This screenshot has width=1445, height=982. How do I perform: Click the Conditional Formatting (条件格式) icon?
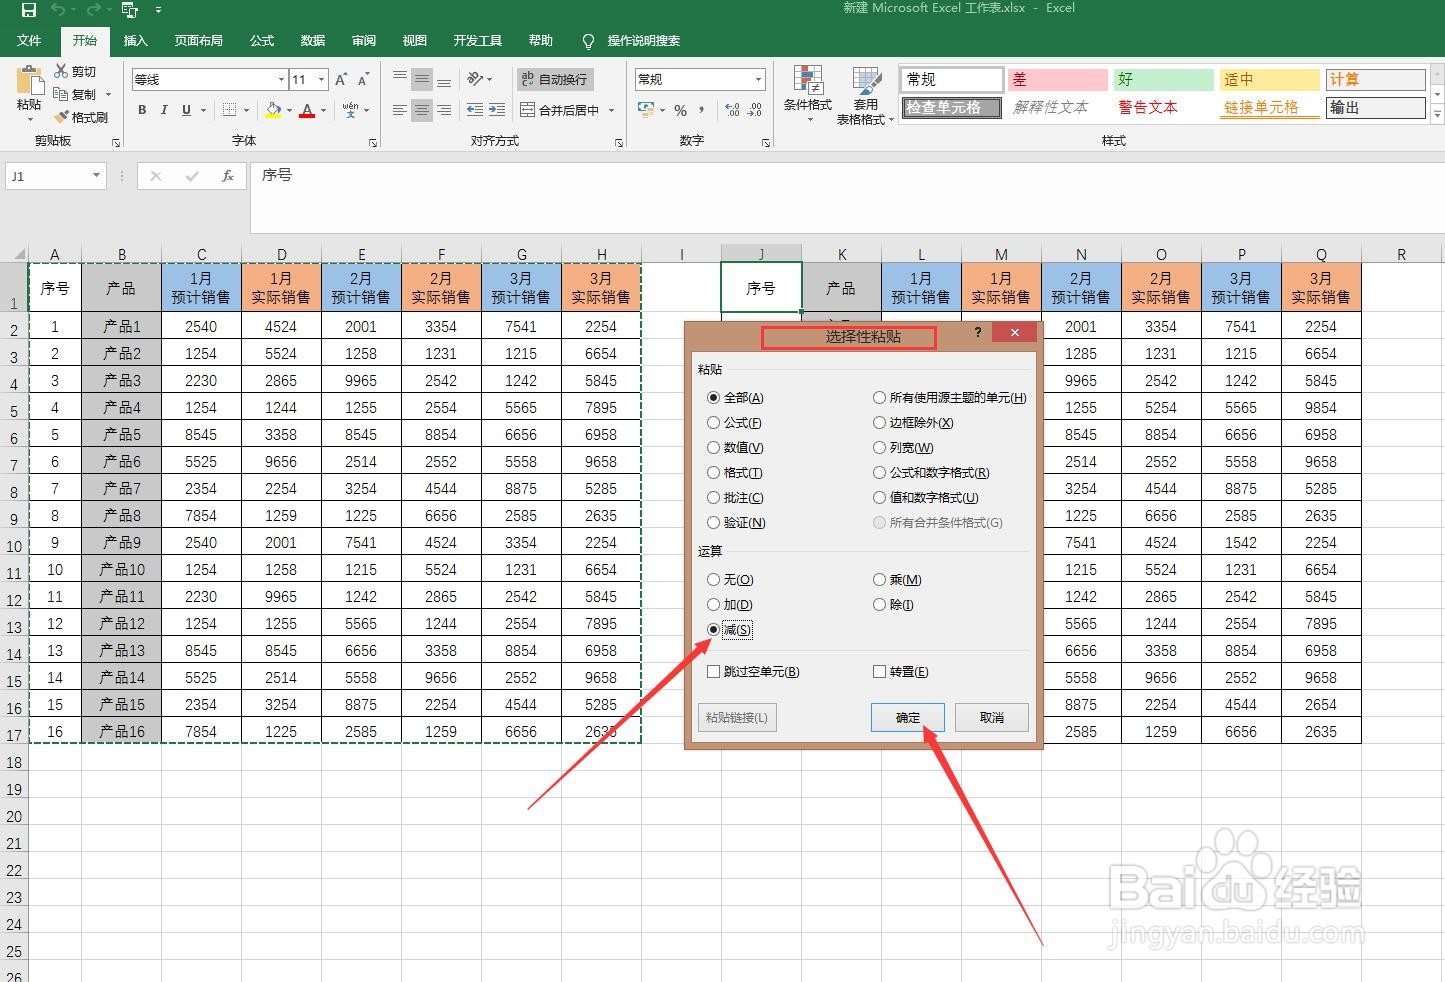click(808, 81)
